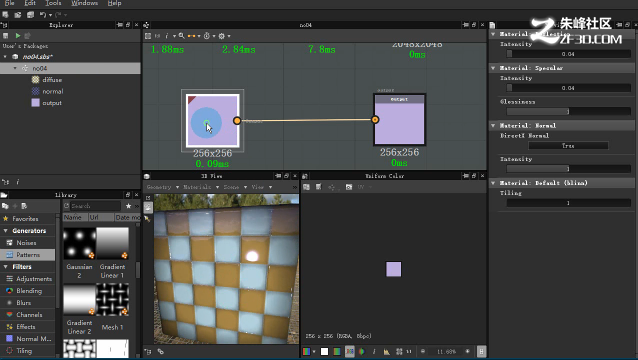638x360 pixels.
Task: Click the orange output connector of uniform color node
Action: click(237, 120)
